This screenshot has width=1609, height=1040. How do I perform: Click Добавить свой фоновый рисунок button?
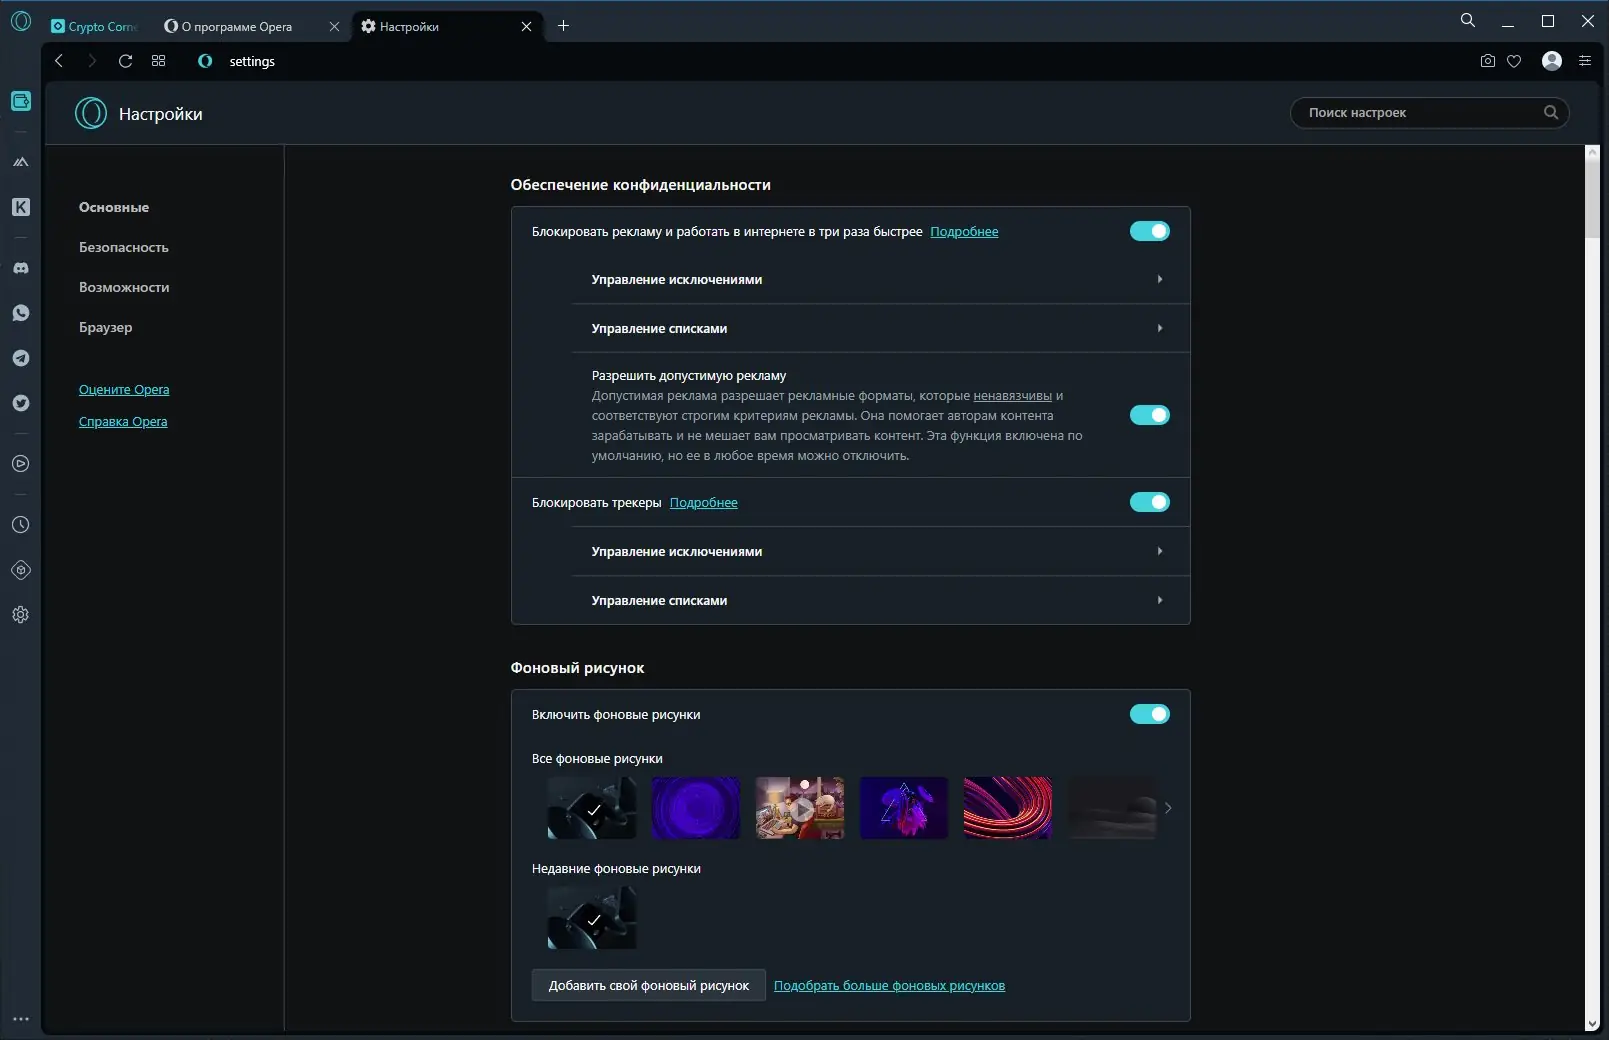click(648, 986)
